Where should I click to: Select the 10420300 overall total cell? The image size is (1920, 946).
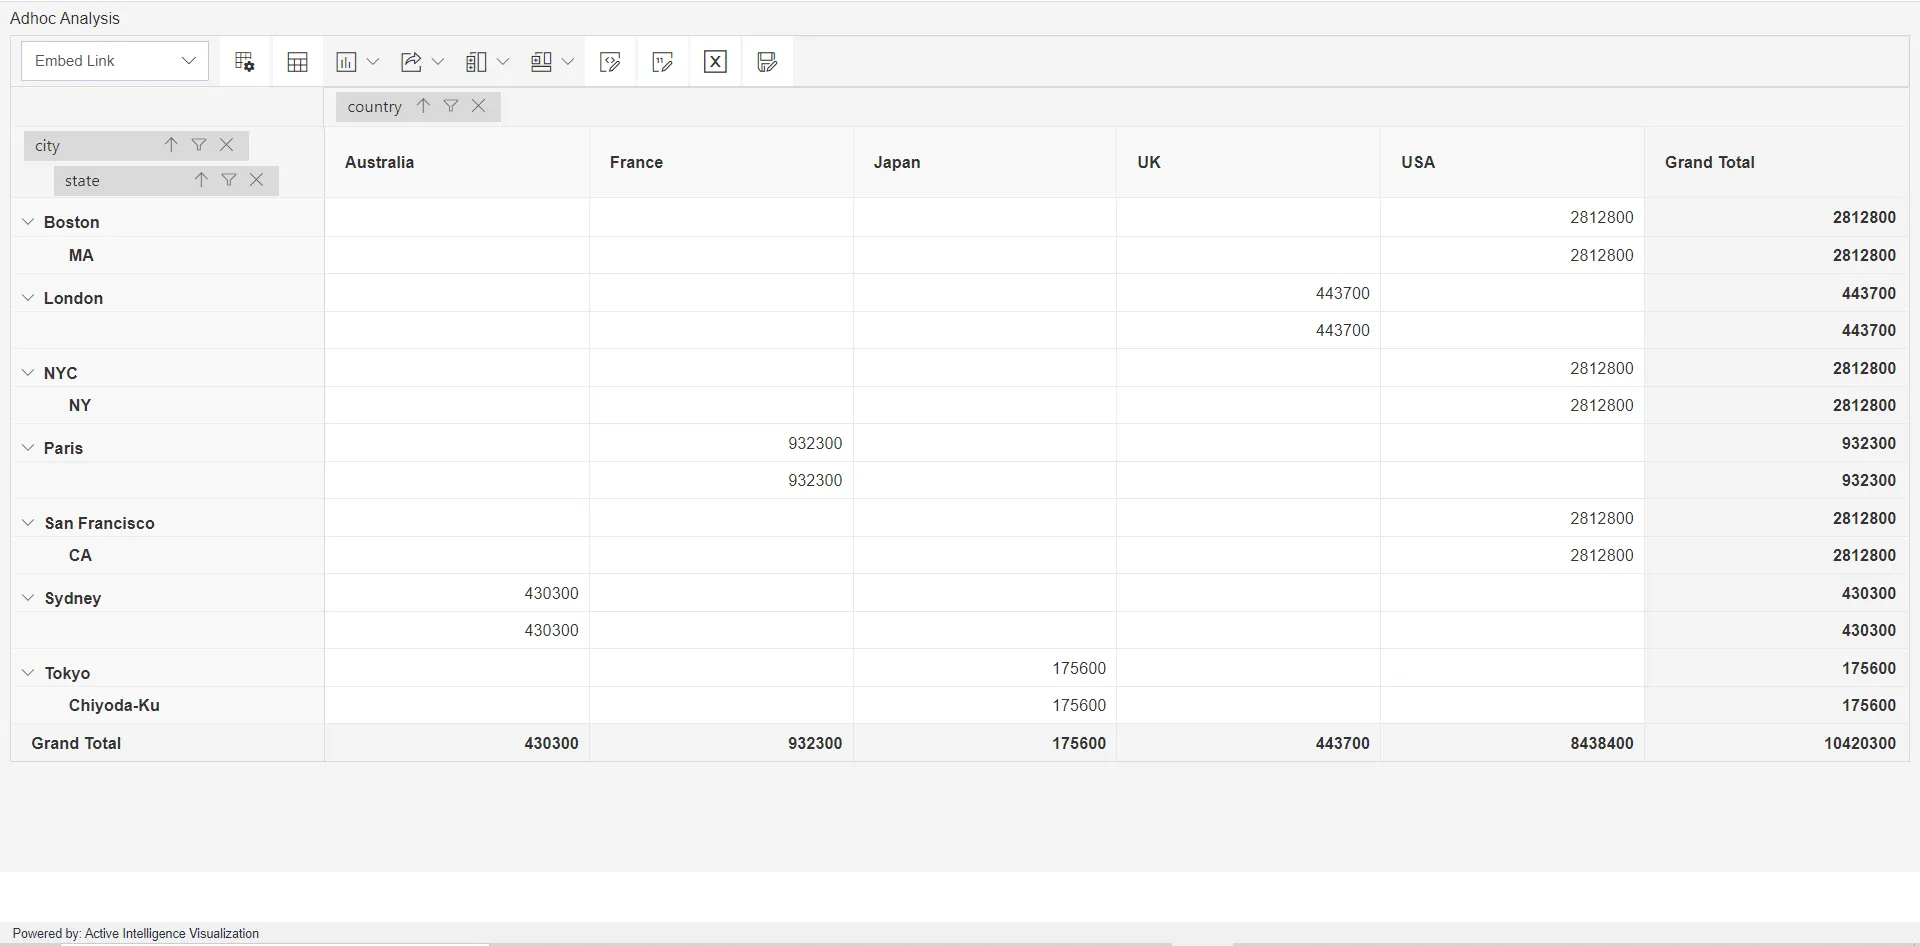point(1777,743)
